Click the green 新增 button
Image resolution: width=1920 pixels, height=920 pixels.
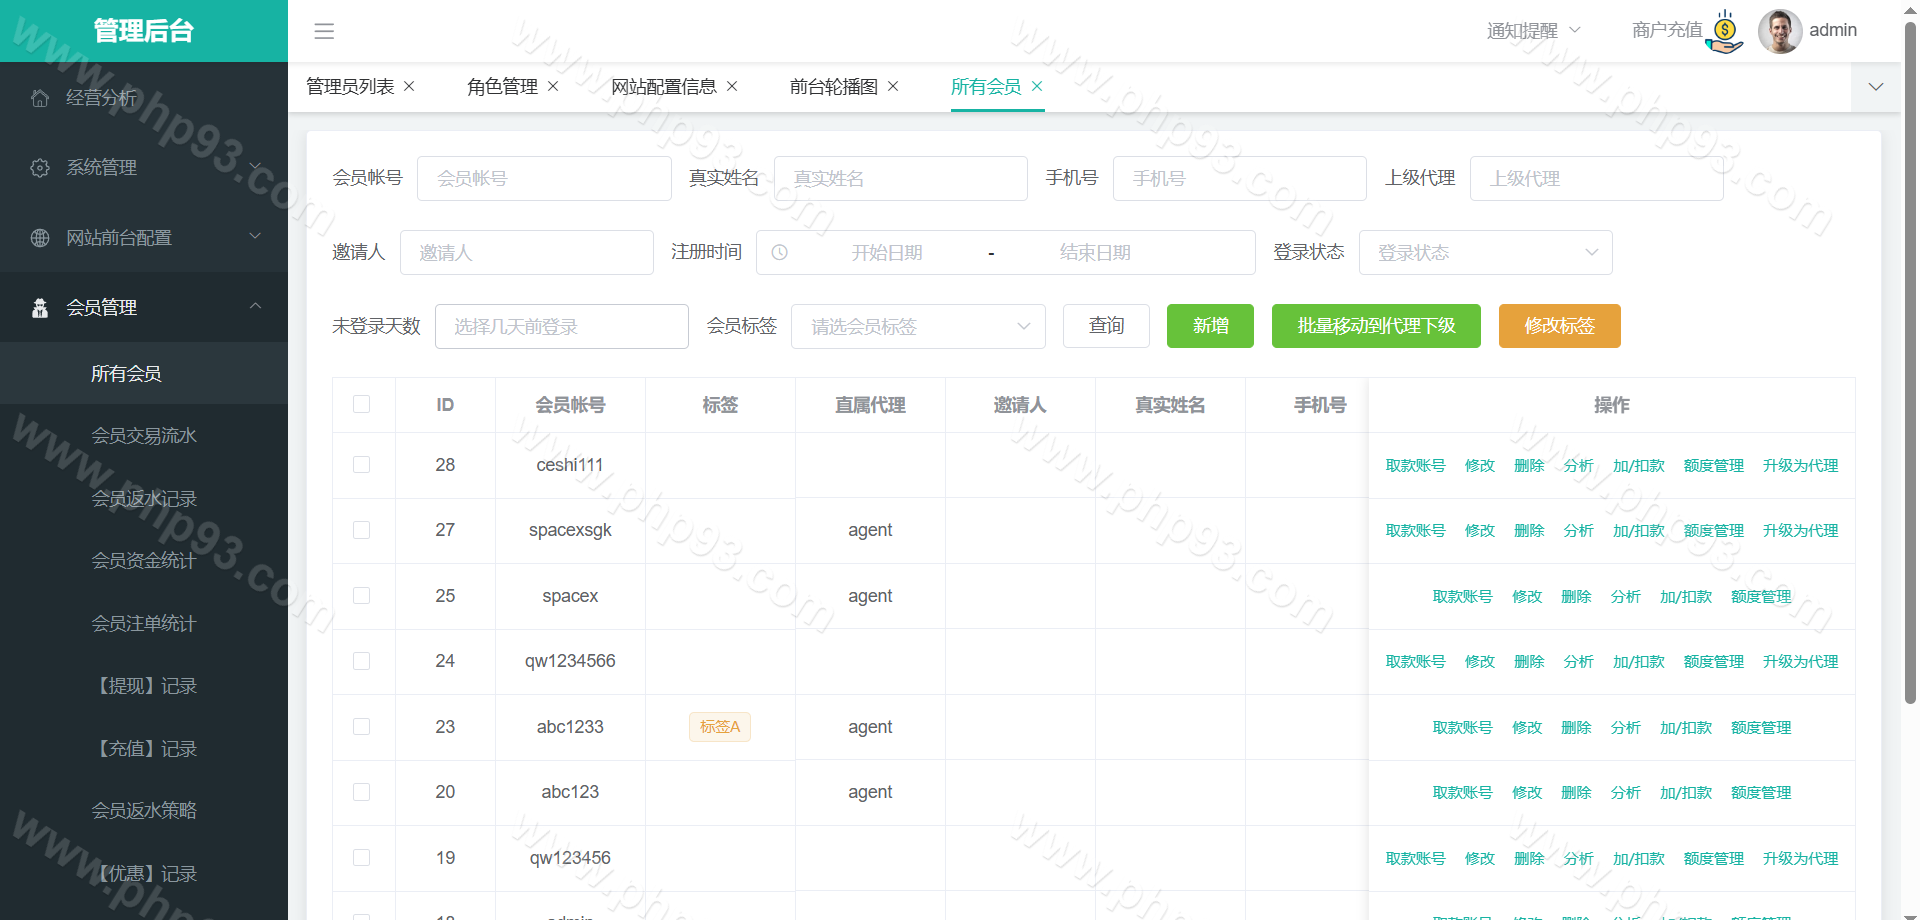[1210, 326]
